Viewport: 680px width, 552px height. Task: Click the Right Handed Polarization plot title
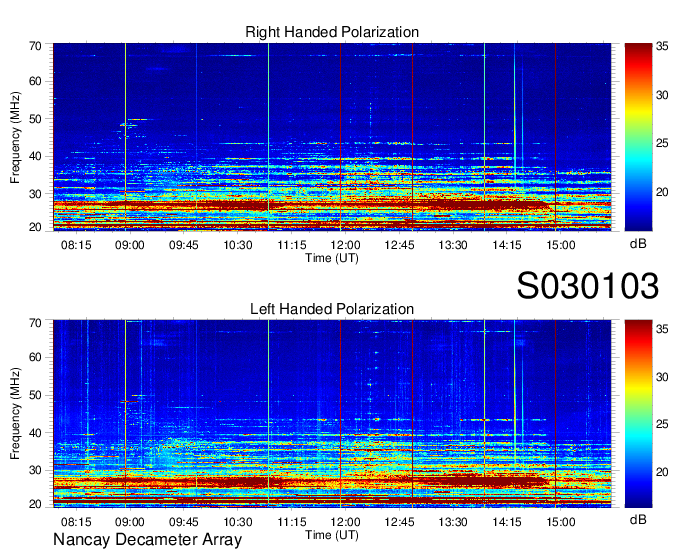pos(332,32)
